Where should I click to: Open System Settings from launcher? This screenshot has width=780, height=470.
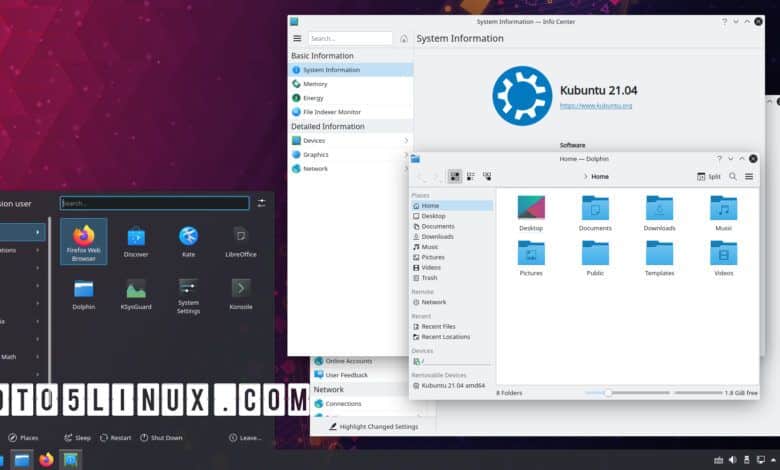189,296
